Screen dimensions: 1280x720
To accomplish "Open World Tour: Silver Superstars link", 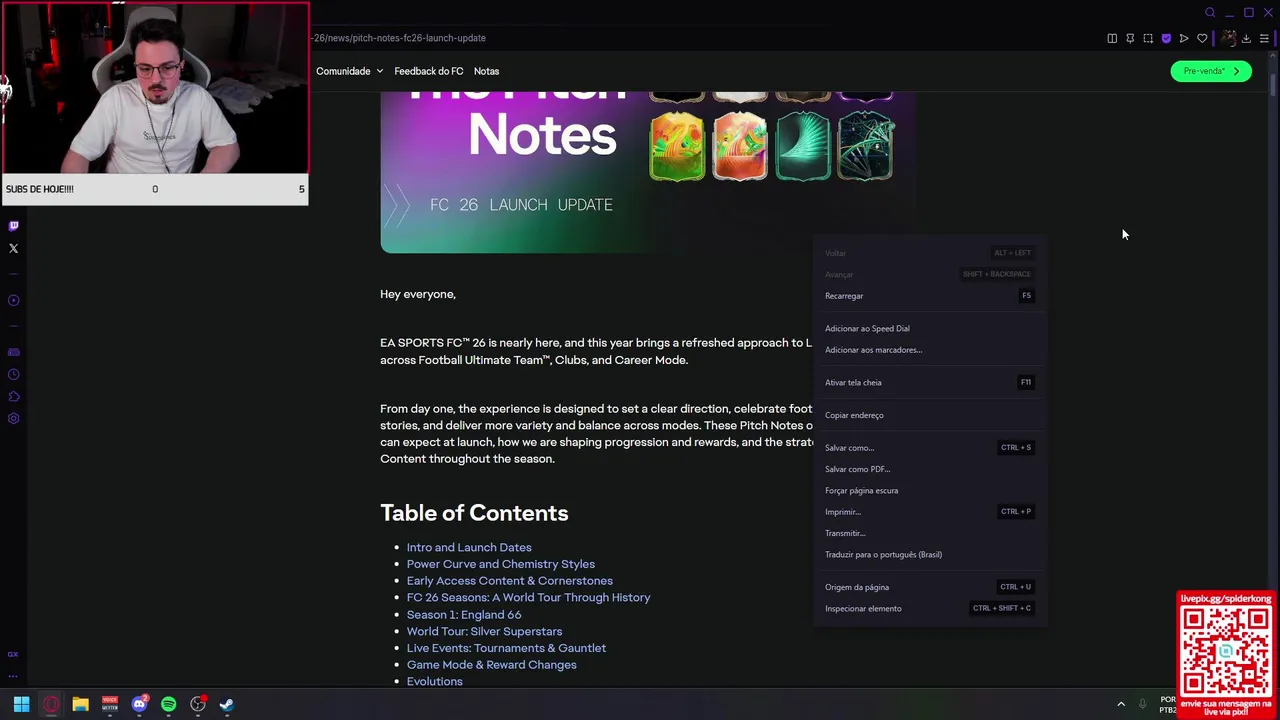I will click(x=484, y=631).
